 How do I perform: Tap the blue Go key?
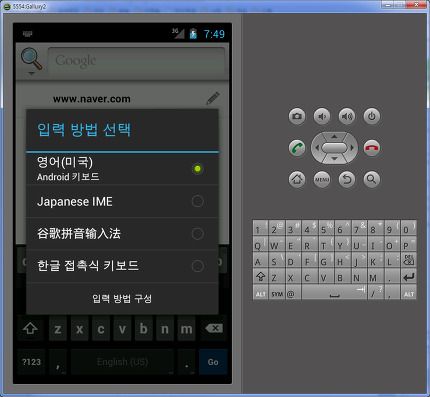click(213, 362)
